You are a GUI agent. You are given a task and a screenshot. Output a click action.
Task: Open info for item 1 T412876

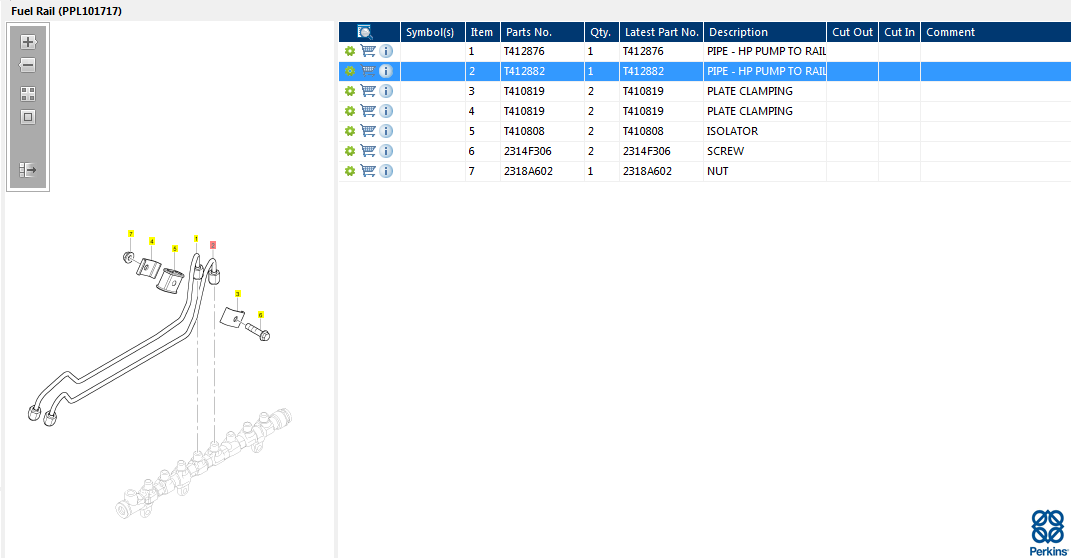(x=386, y=51)
